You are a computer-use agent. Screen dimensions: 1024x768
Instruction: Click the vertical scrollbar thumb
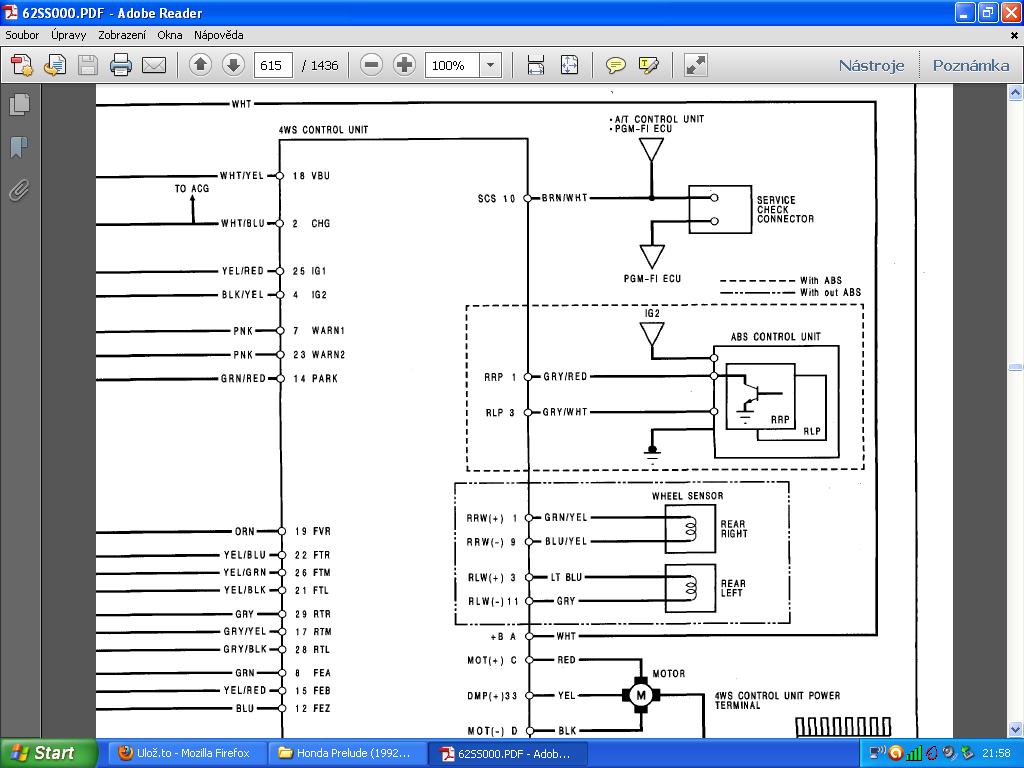point(1015,367)
